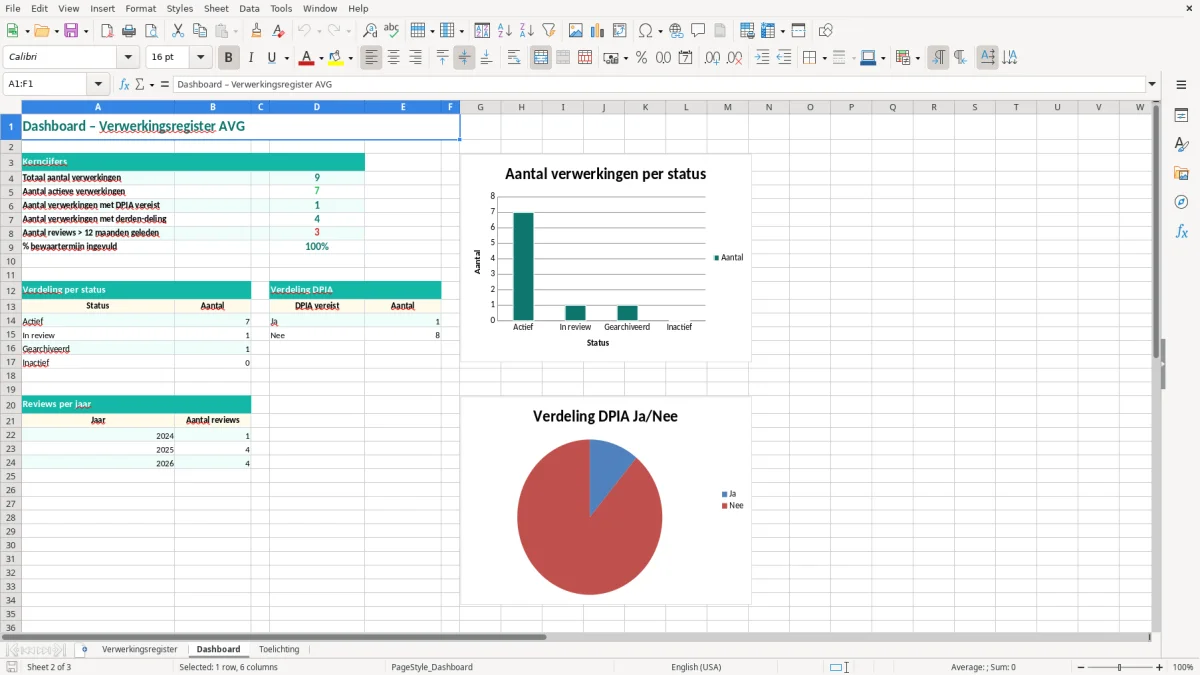Click the Spelling check icon
Viewport: 1200px width, 675px height.
tap(392, 31)
